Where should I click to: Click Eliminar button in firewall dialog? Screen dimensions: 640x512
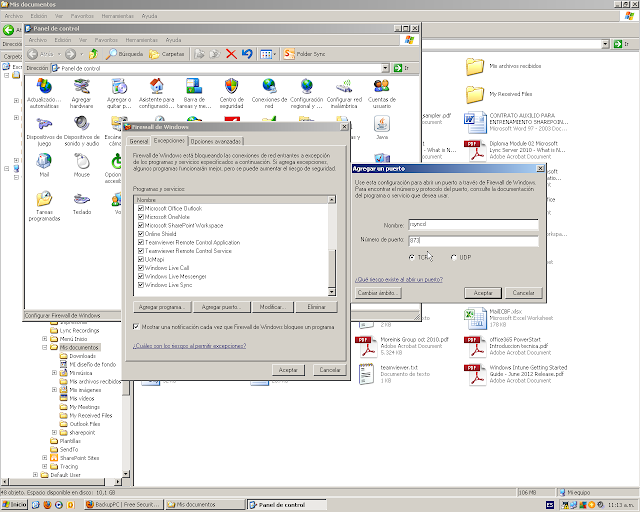coord(316,307)
